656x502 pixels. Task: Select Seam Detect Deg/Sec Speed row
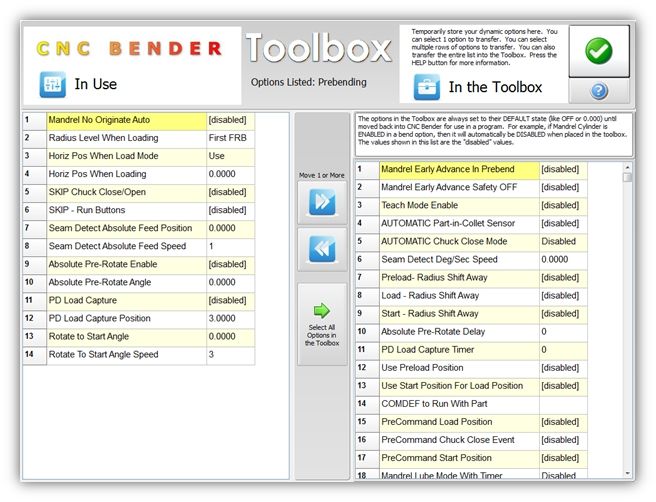472,259
